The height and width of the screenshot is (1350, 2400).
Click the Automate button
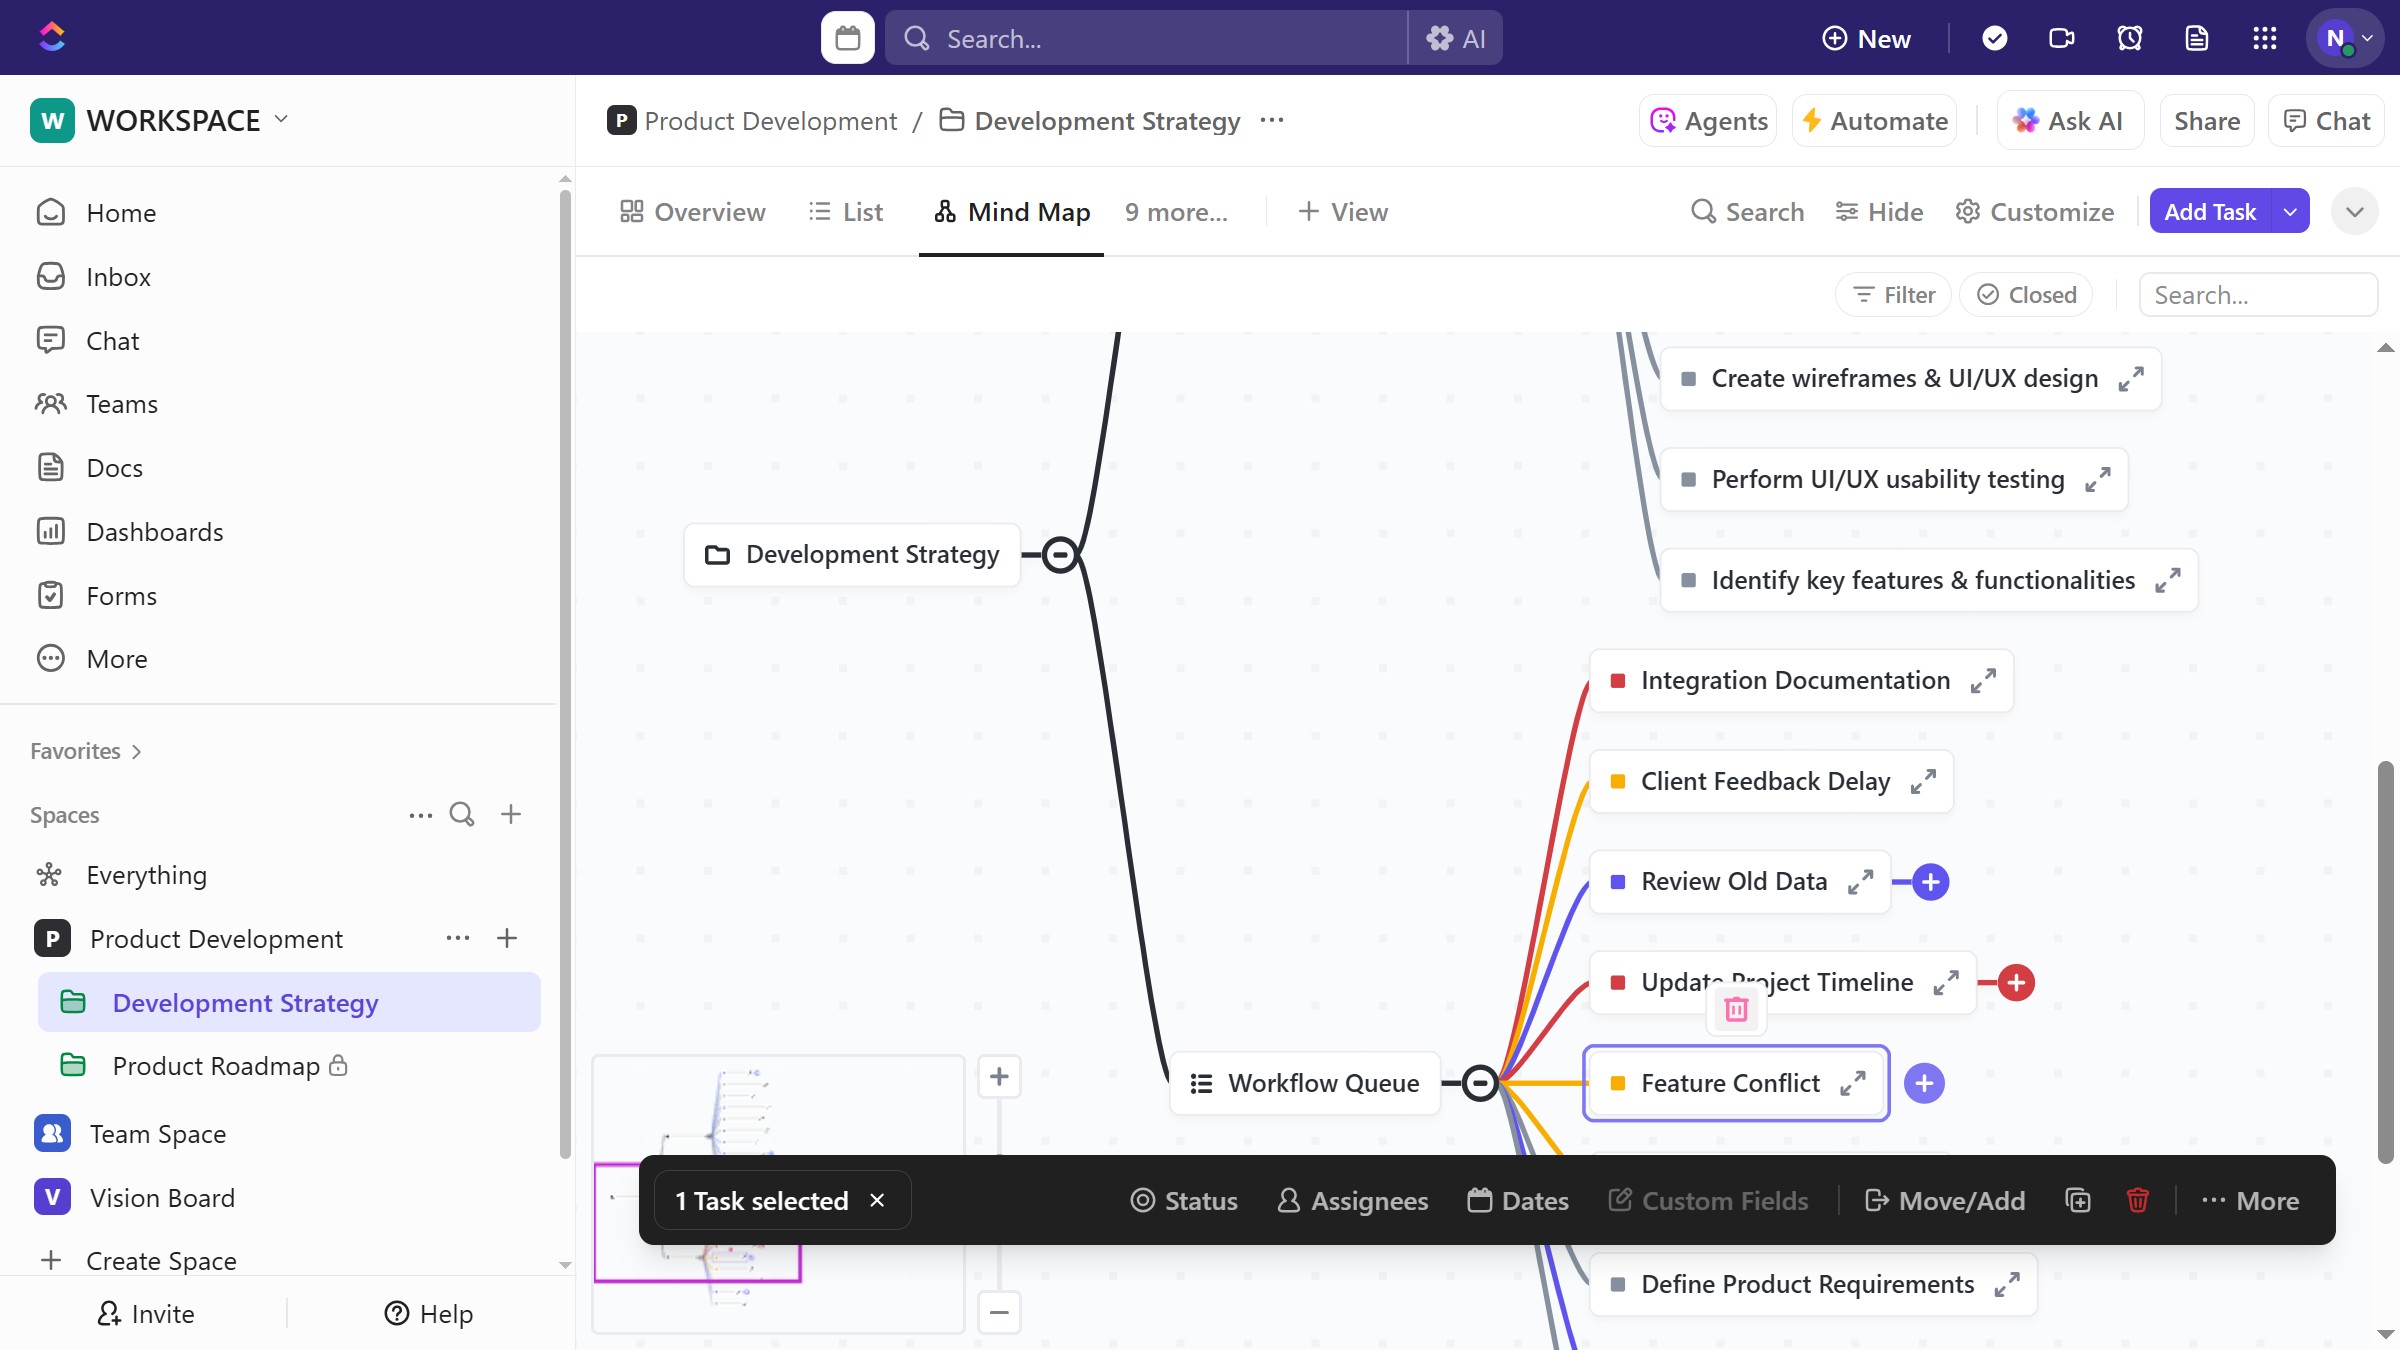point(1874,121)
